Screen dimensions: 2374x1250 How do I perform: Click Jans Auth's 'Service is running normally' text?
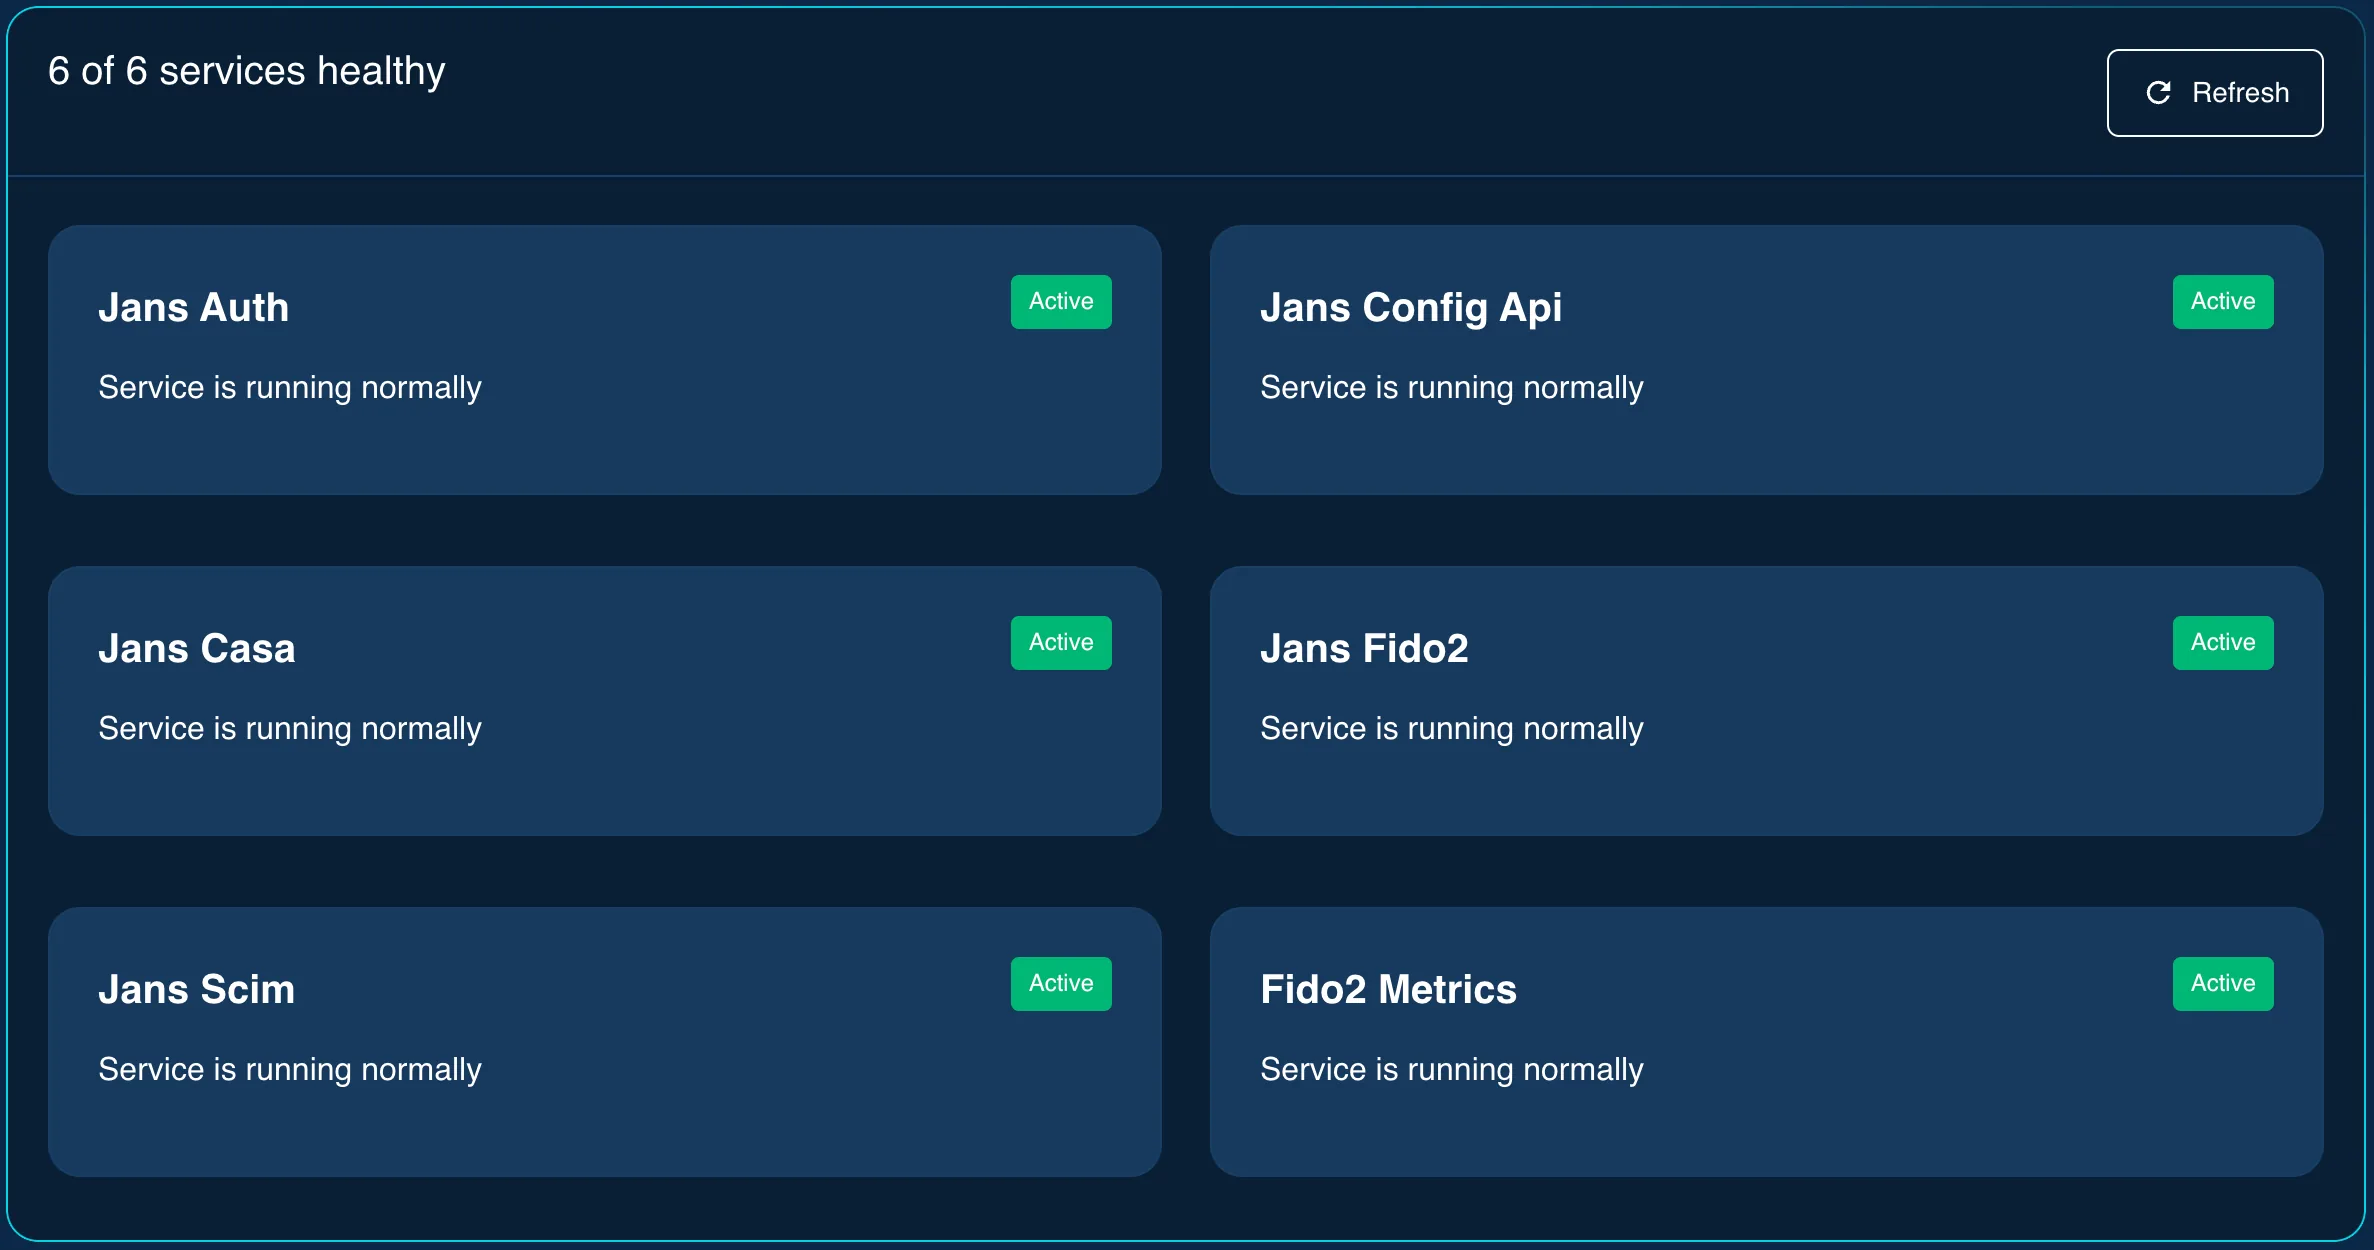pyautogui.click(x=290, y=388)
